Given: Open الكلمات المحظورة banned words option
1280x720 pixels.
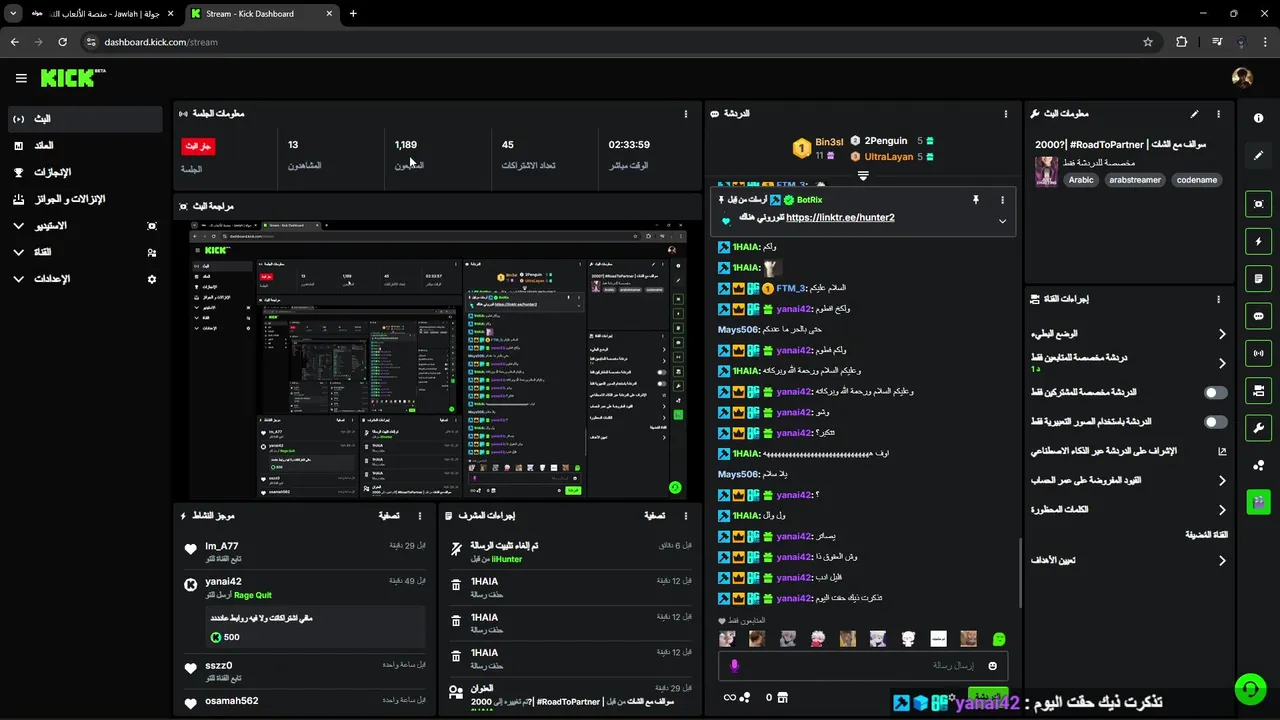Looking at the screenshot, I should pos(1130,510).
